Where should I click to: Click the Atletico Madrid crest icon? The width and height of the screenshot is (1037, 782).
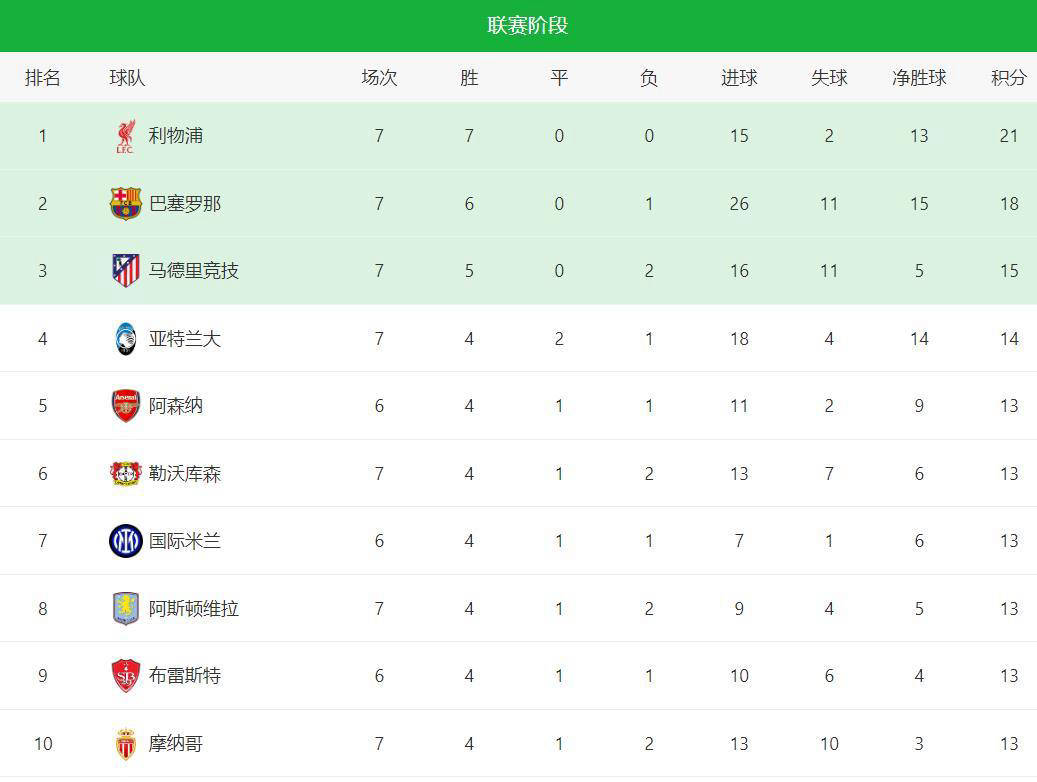[125, 271]
